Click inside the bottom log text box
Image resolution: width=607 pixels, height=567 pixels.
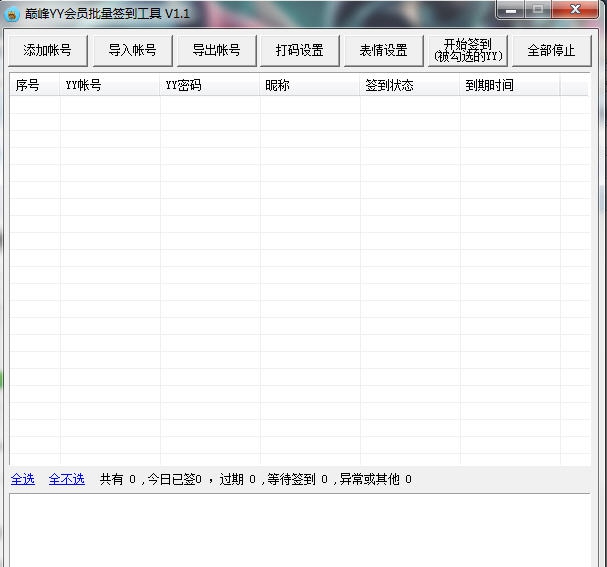pos(300,530)
